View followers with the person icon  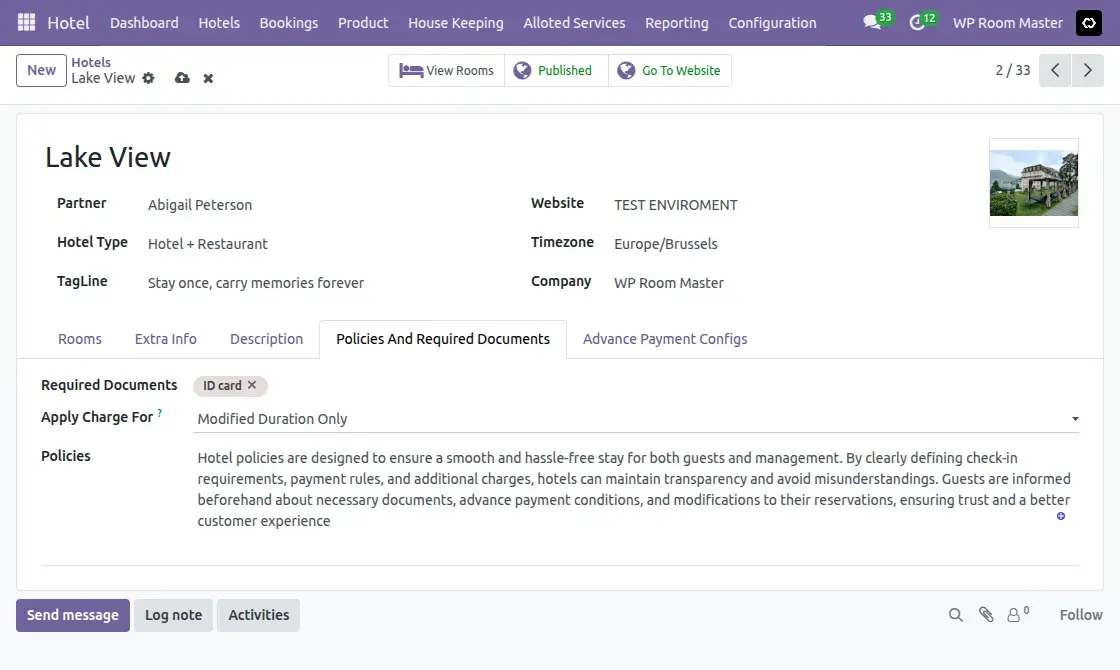tap(1015, 614)
